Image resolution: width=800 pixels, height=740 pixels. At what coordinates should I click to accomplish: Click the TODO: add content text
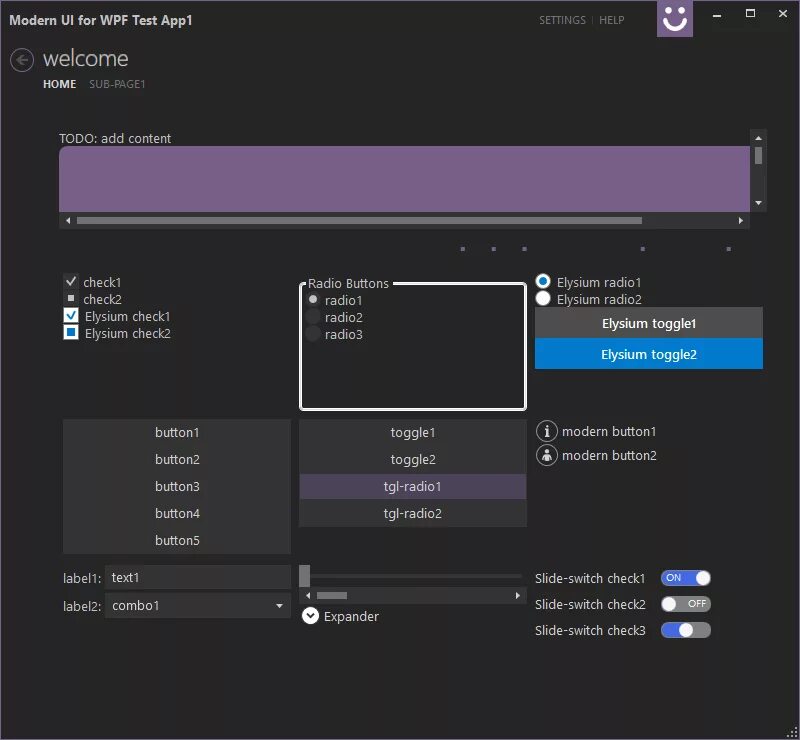[x=115, y=139]
